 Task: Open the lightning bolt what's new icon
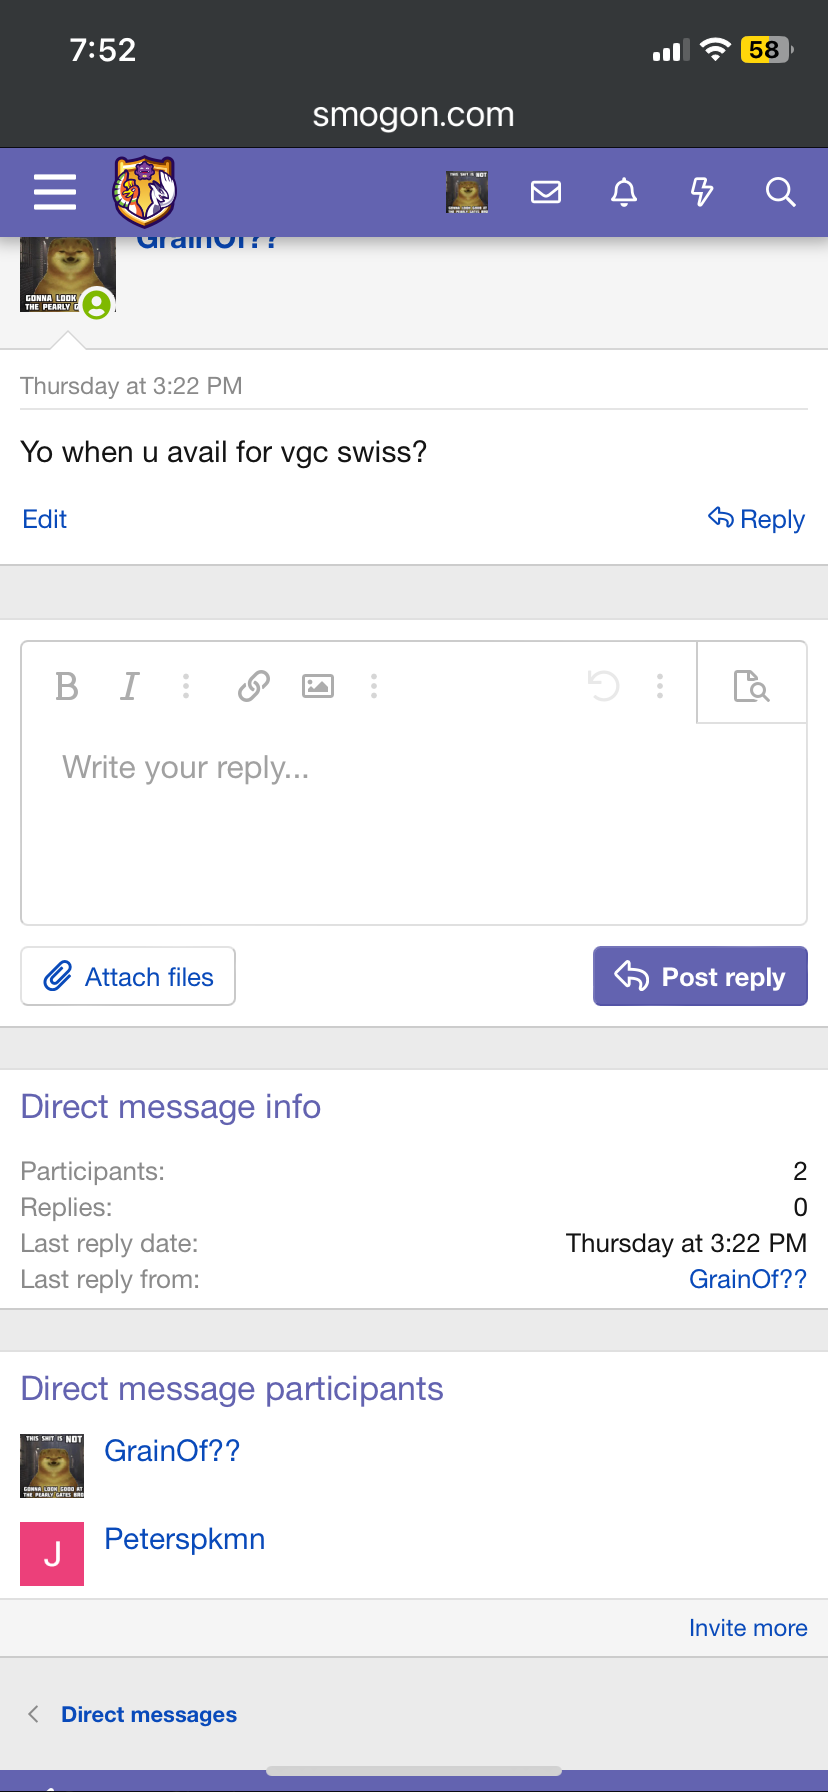[x=702, y=192]
